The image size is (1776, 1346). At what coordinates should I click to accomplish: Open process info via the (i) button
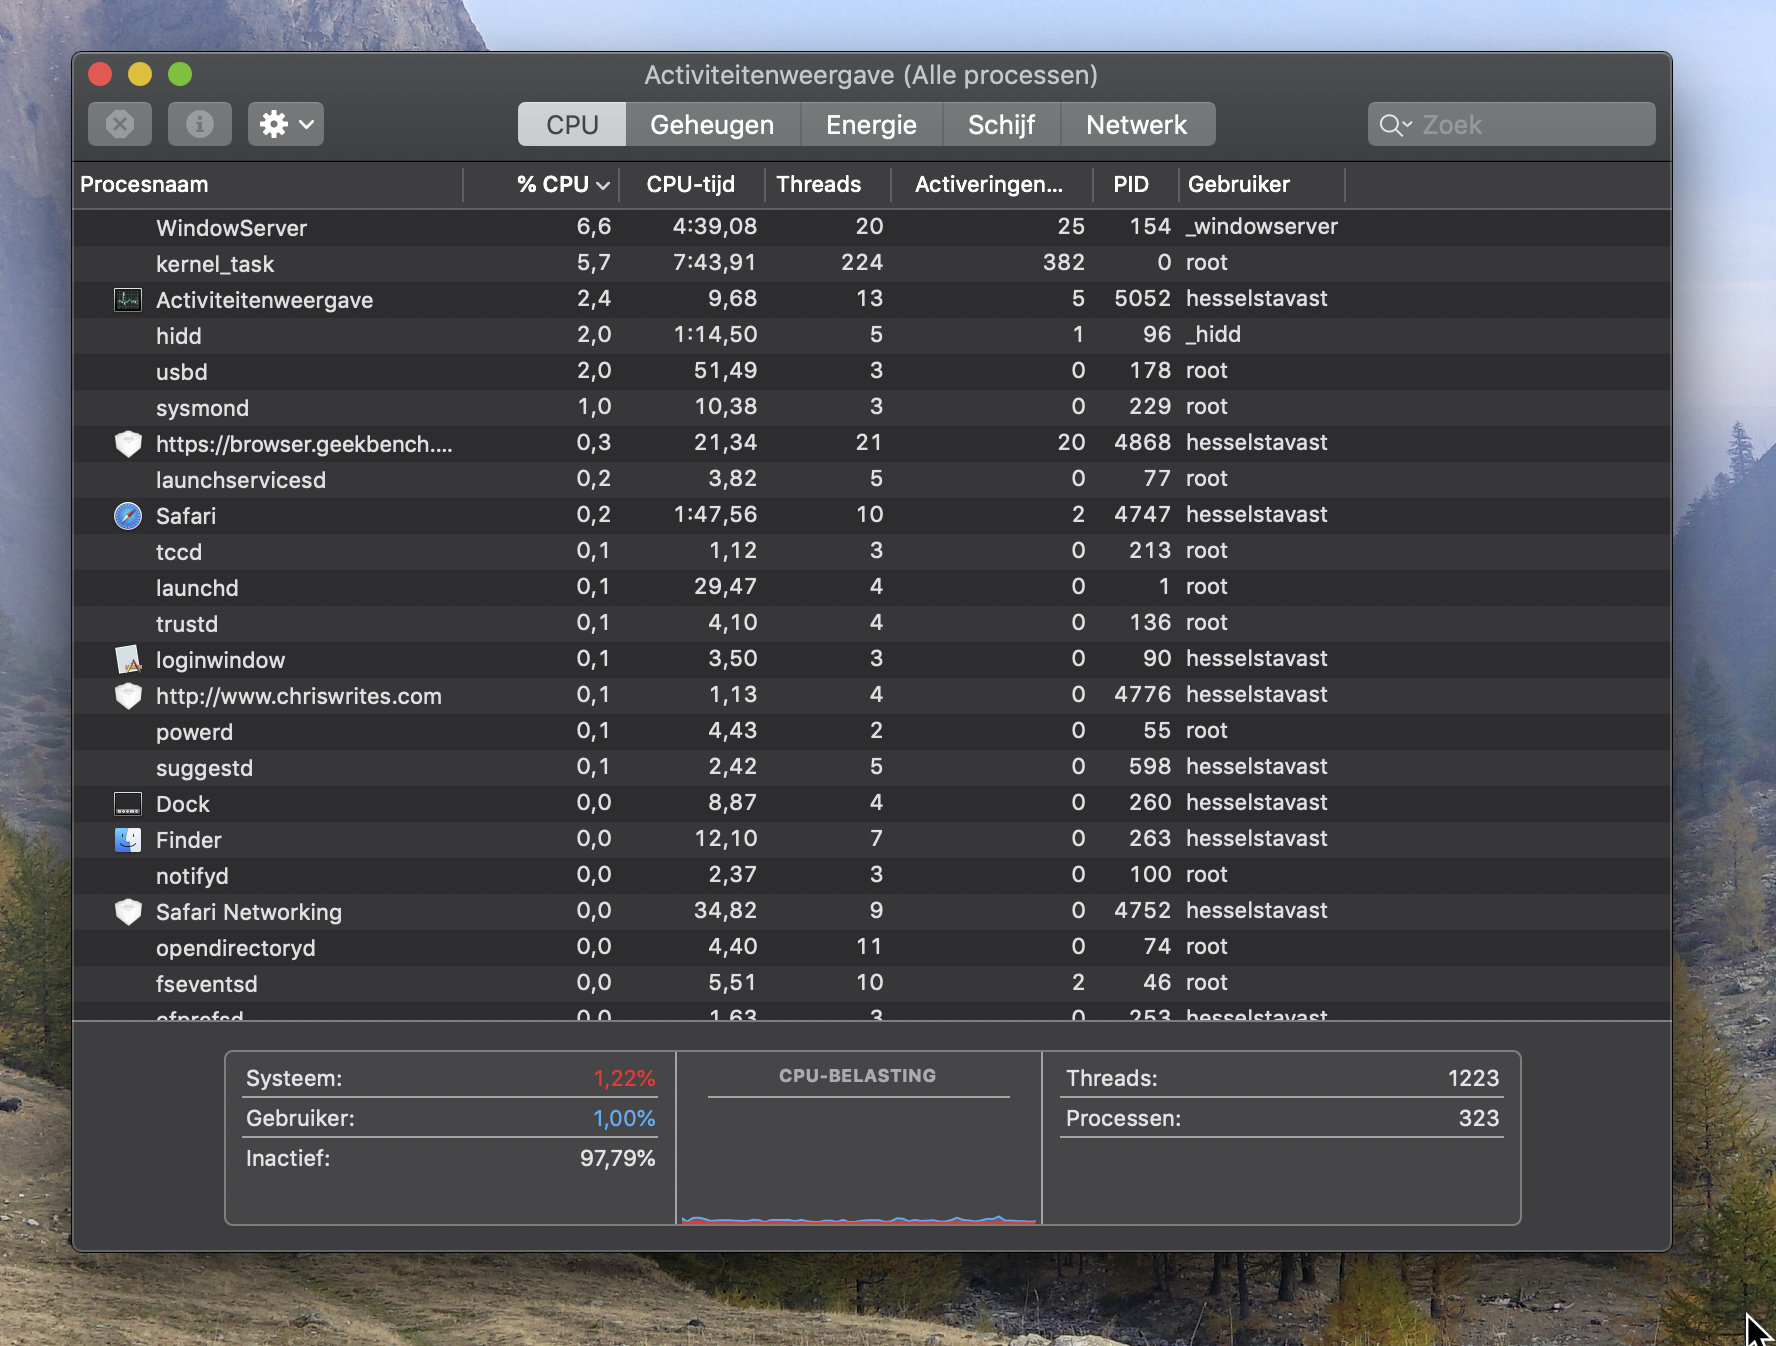click(200, 124)
